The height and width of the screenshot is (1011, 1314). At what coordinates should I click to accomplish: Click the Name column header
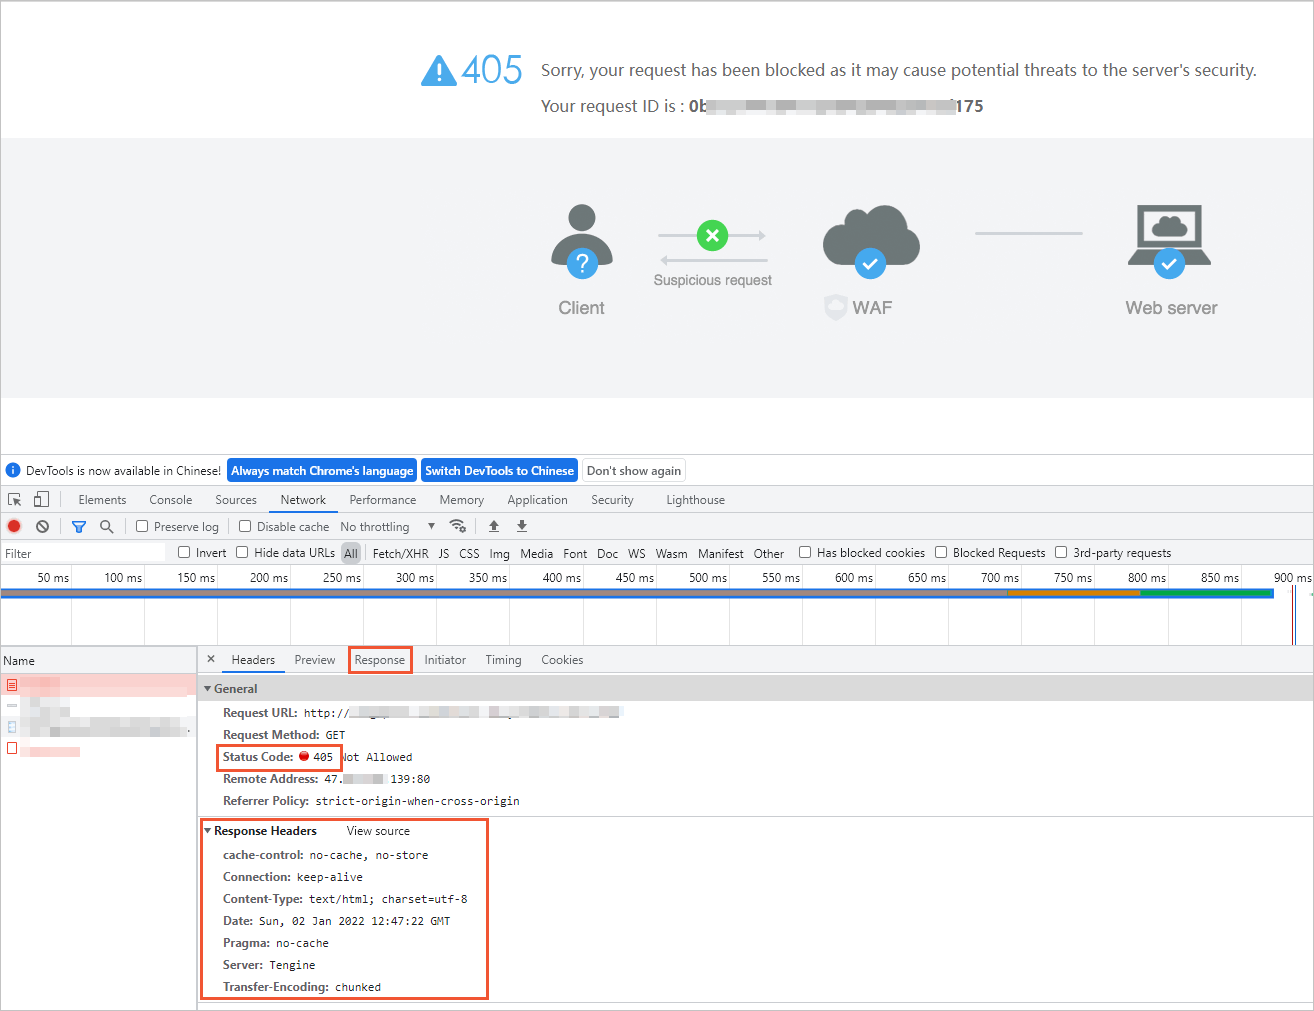pyautogui.click(x=98, y=660)
